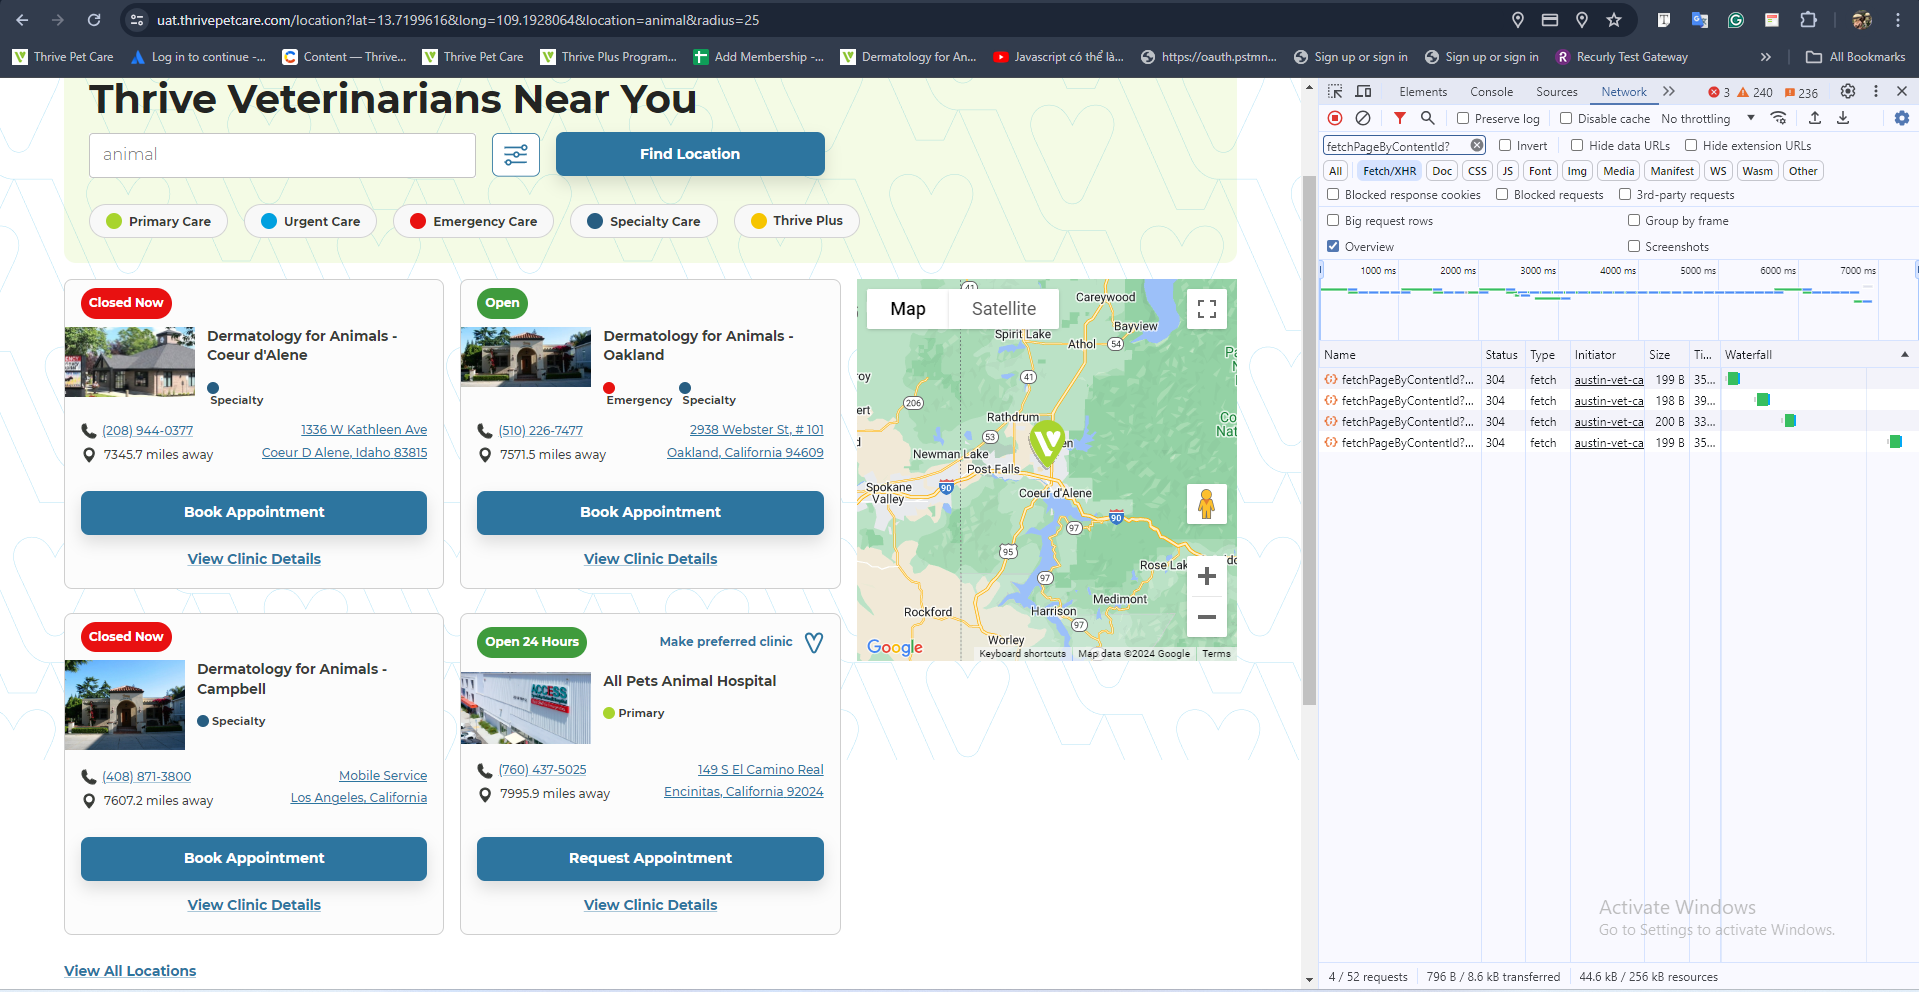Open the location filter options icon button
The image size is (1919, 992).
[x=516, y=154]
